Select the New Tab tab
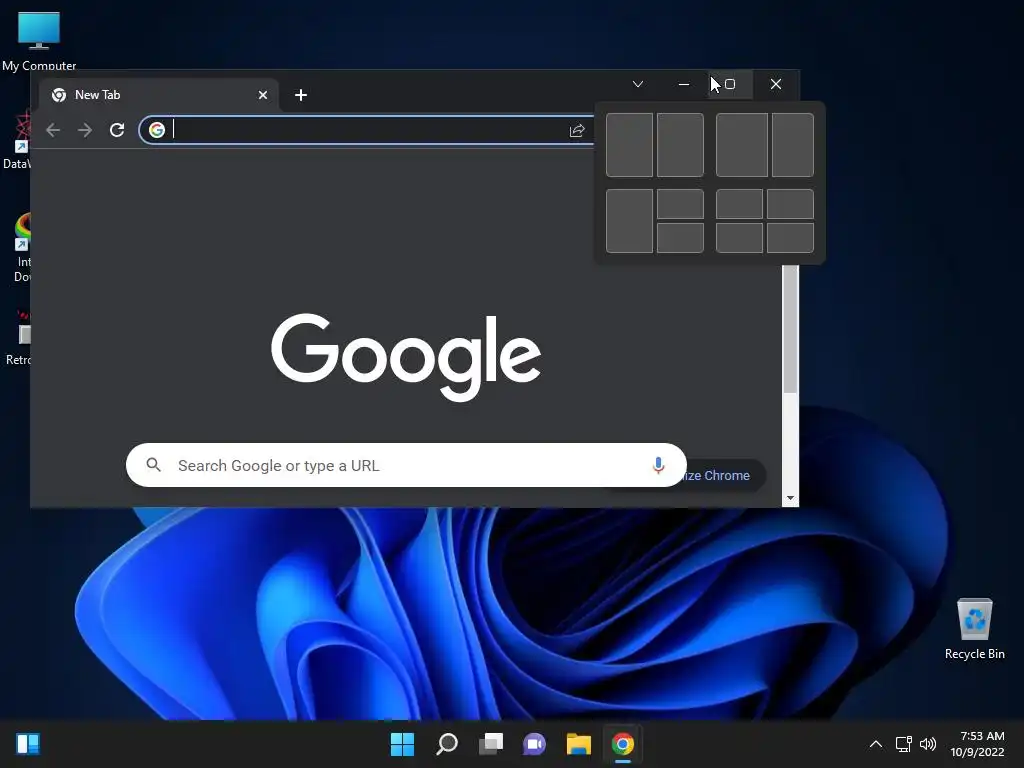The width and height of the screenshot is (1024, 768). point(159,95)
